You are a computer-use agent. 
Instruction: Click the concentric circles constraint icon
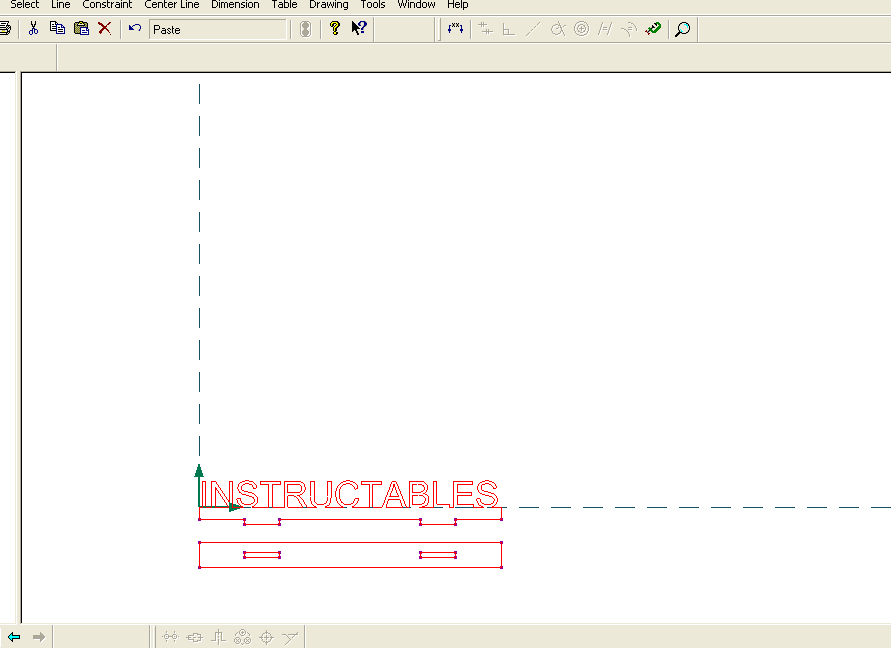coord(581,28)
